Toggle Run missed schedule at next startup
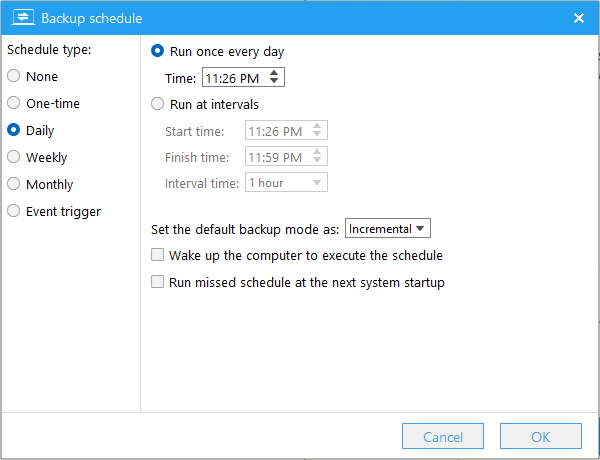This screenshot has height=460, width=600. 157,283
